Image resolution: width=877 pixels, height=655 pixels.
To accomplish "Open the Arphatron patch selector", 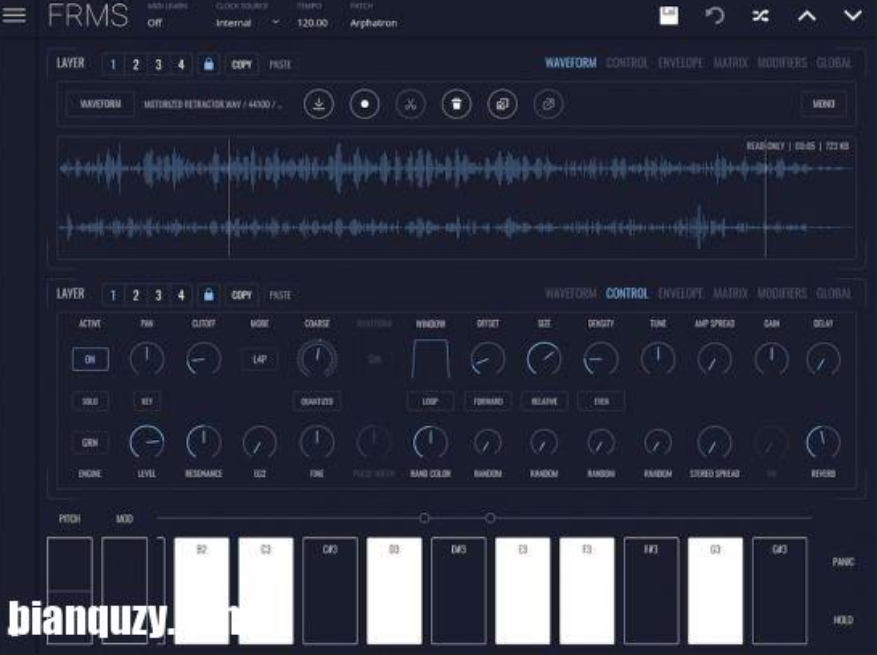I will pos(373,23).
